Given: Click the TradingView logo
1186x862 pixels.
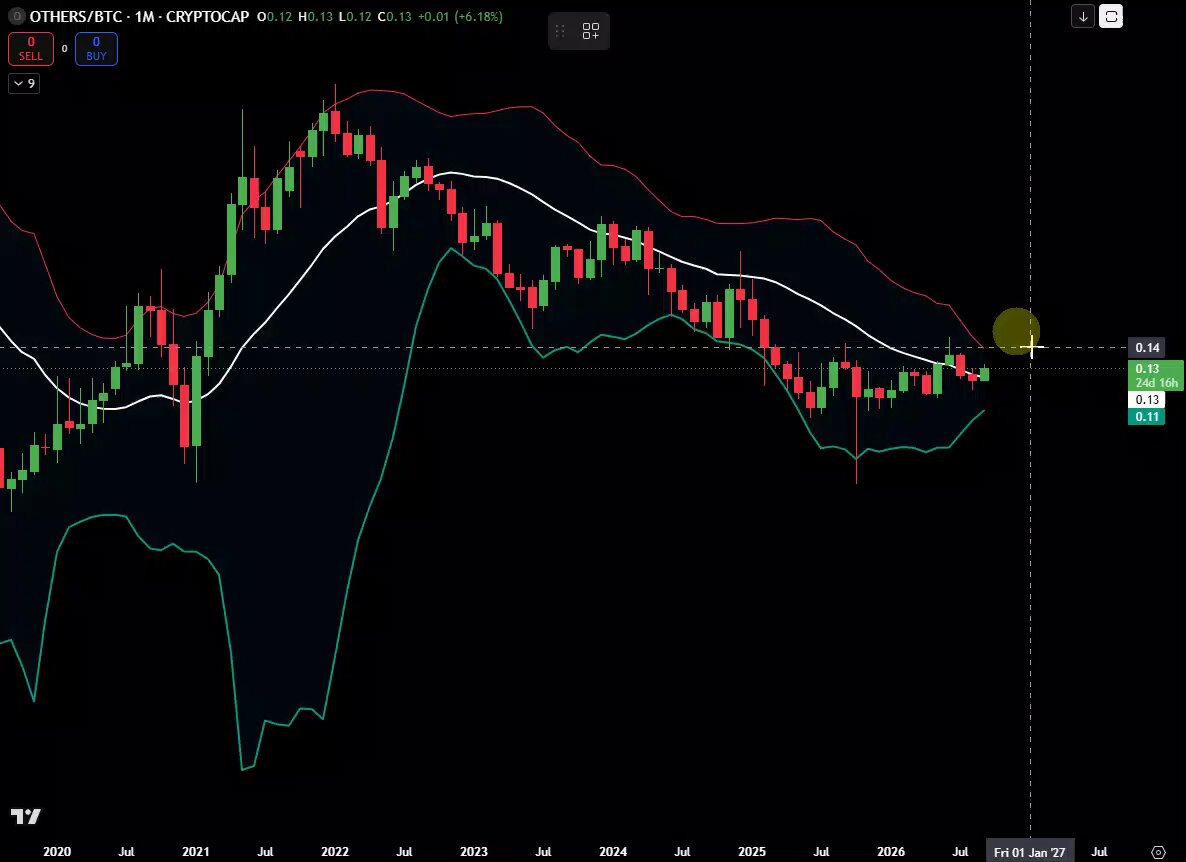Looking at the screenshot, I should click(x=26, y=816).
